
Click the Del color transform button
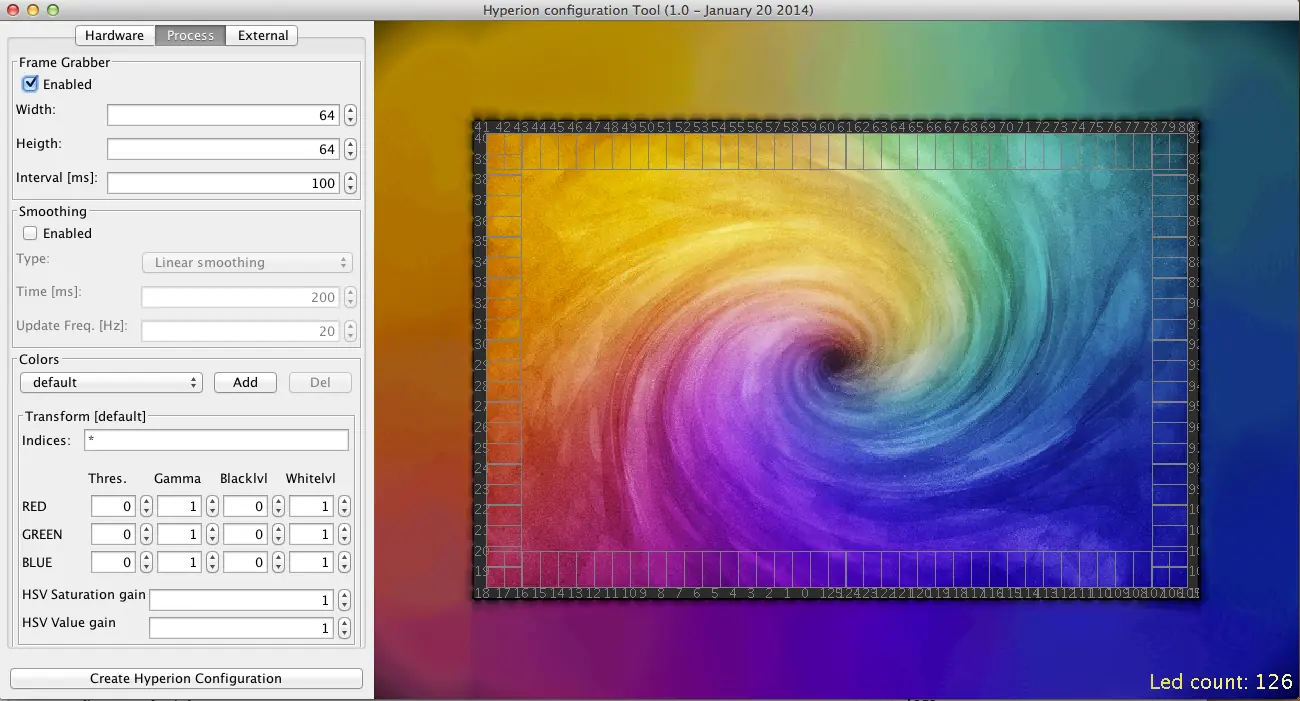click(320, 382)
